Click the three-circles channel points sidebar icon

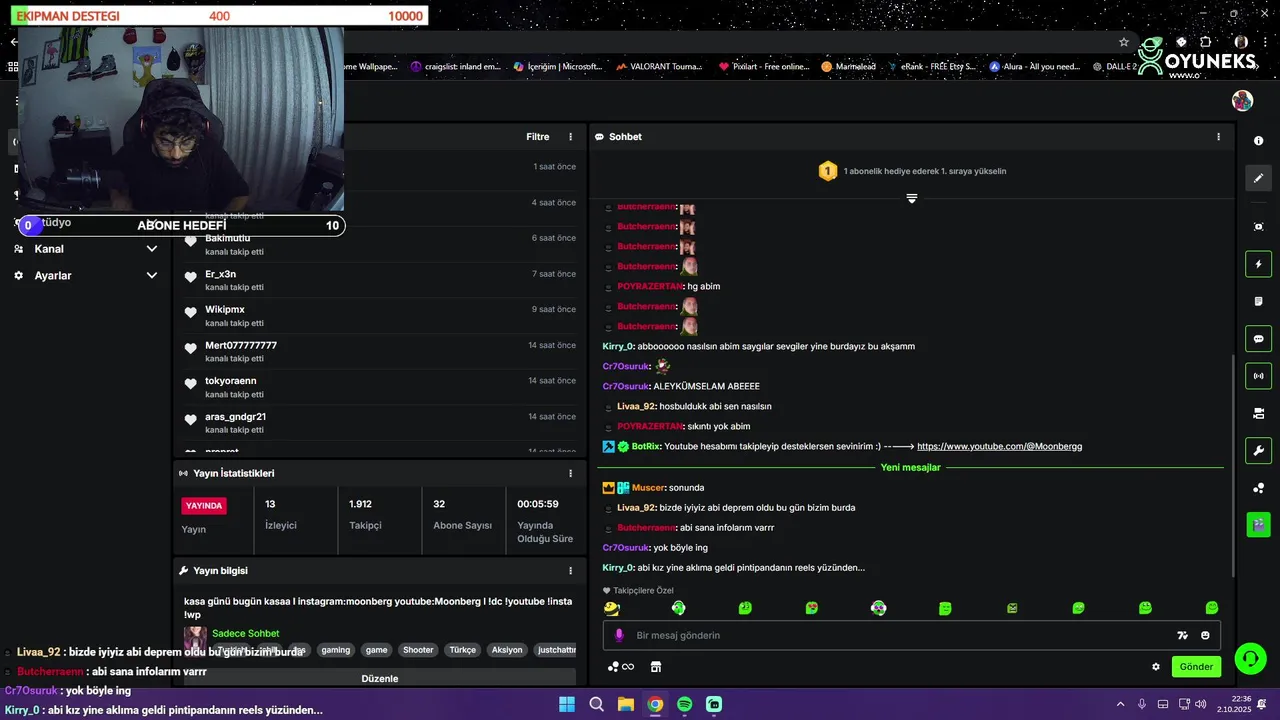1258,488
